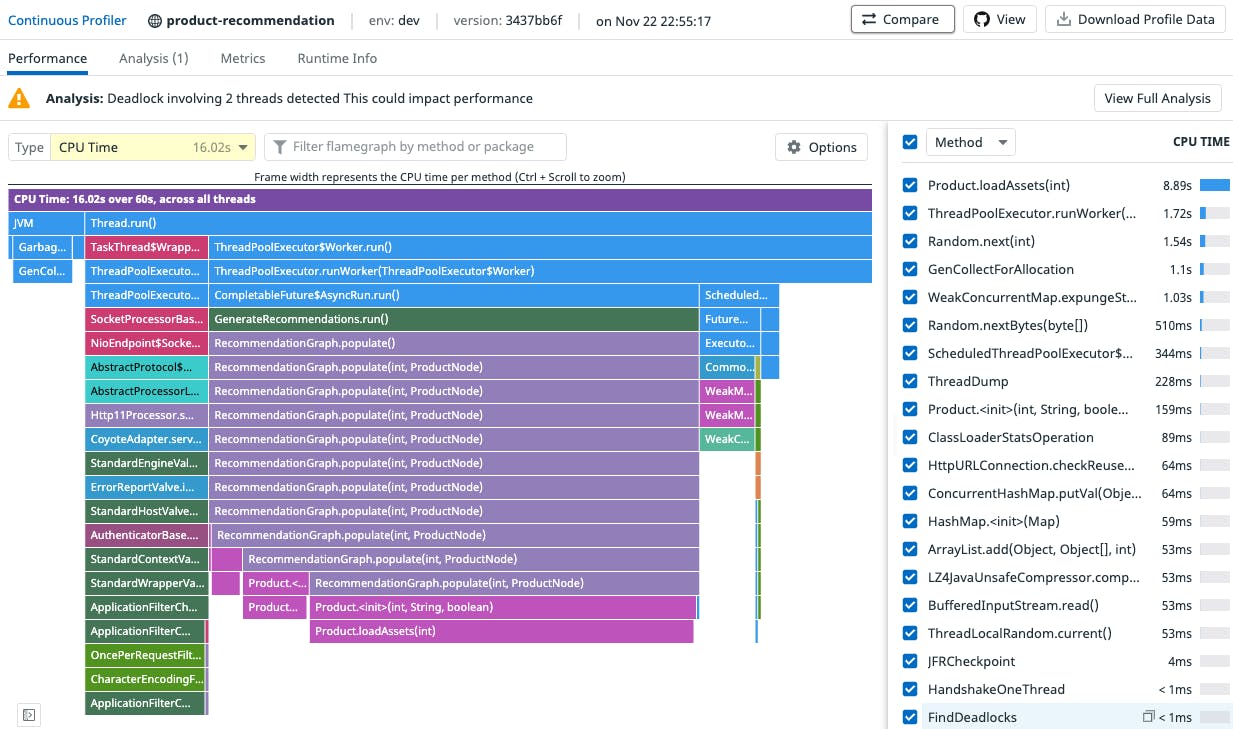Open the Options settings for the flamegraph

(x=821, y=147)
